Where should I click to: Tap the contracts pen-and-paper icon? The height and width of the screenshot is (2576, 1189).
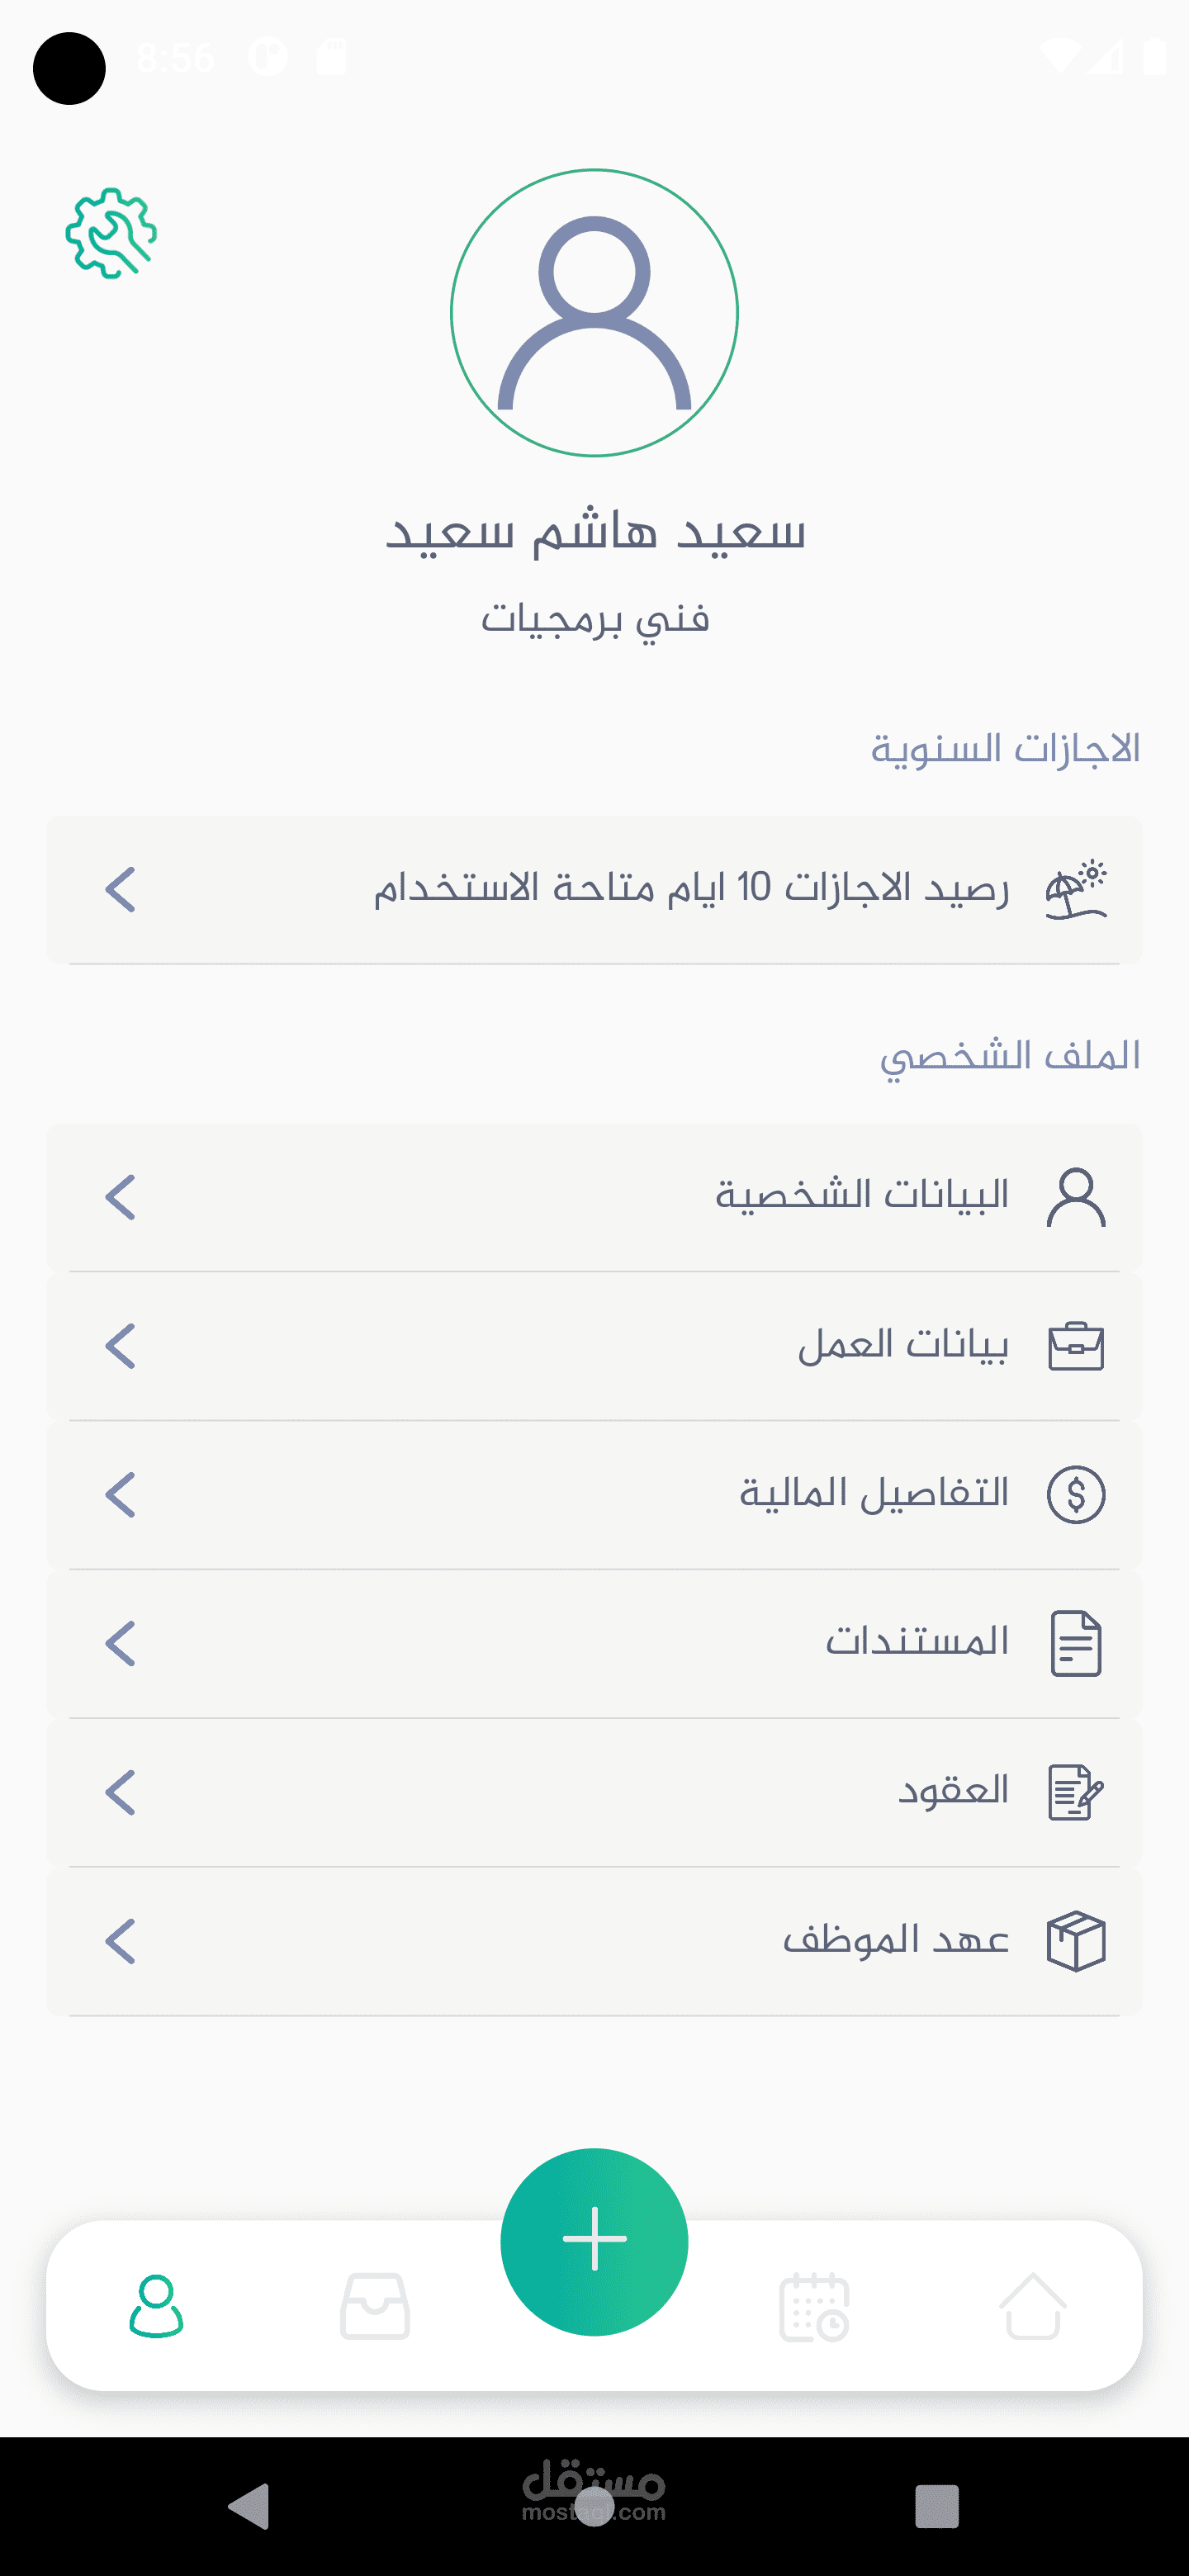coord(1075,1792)
